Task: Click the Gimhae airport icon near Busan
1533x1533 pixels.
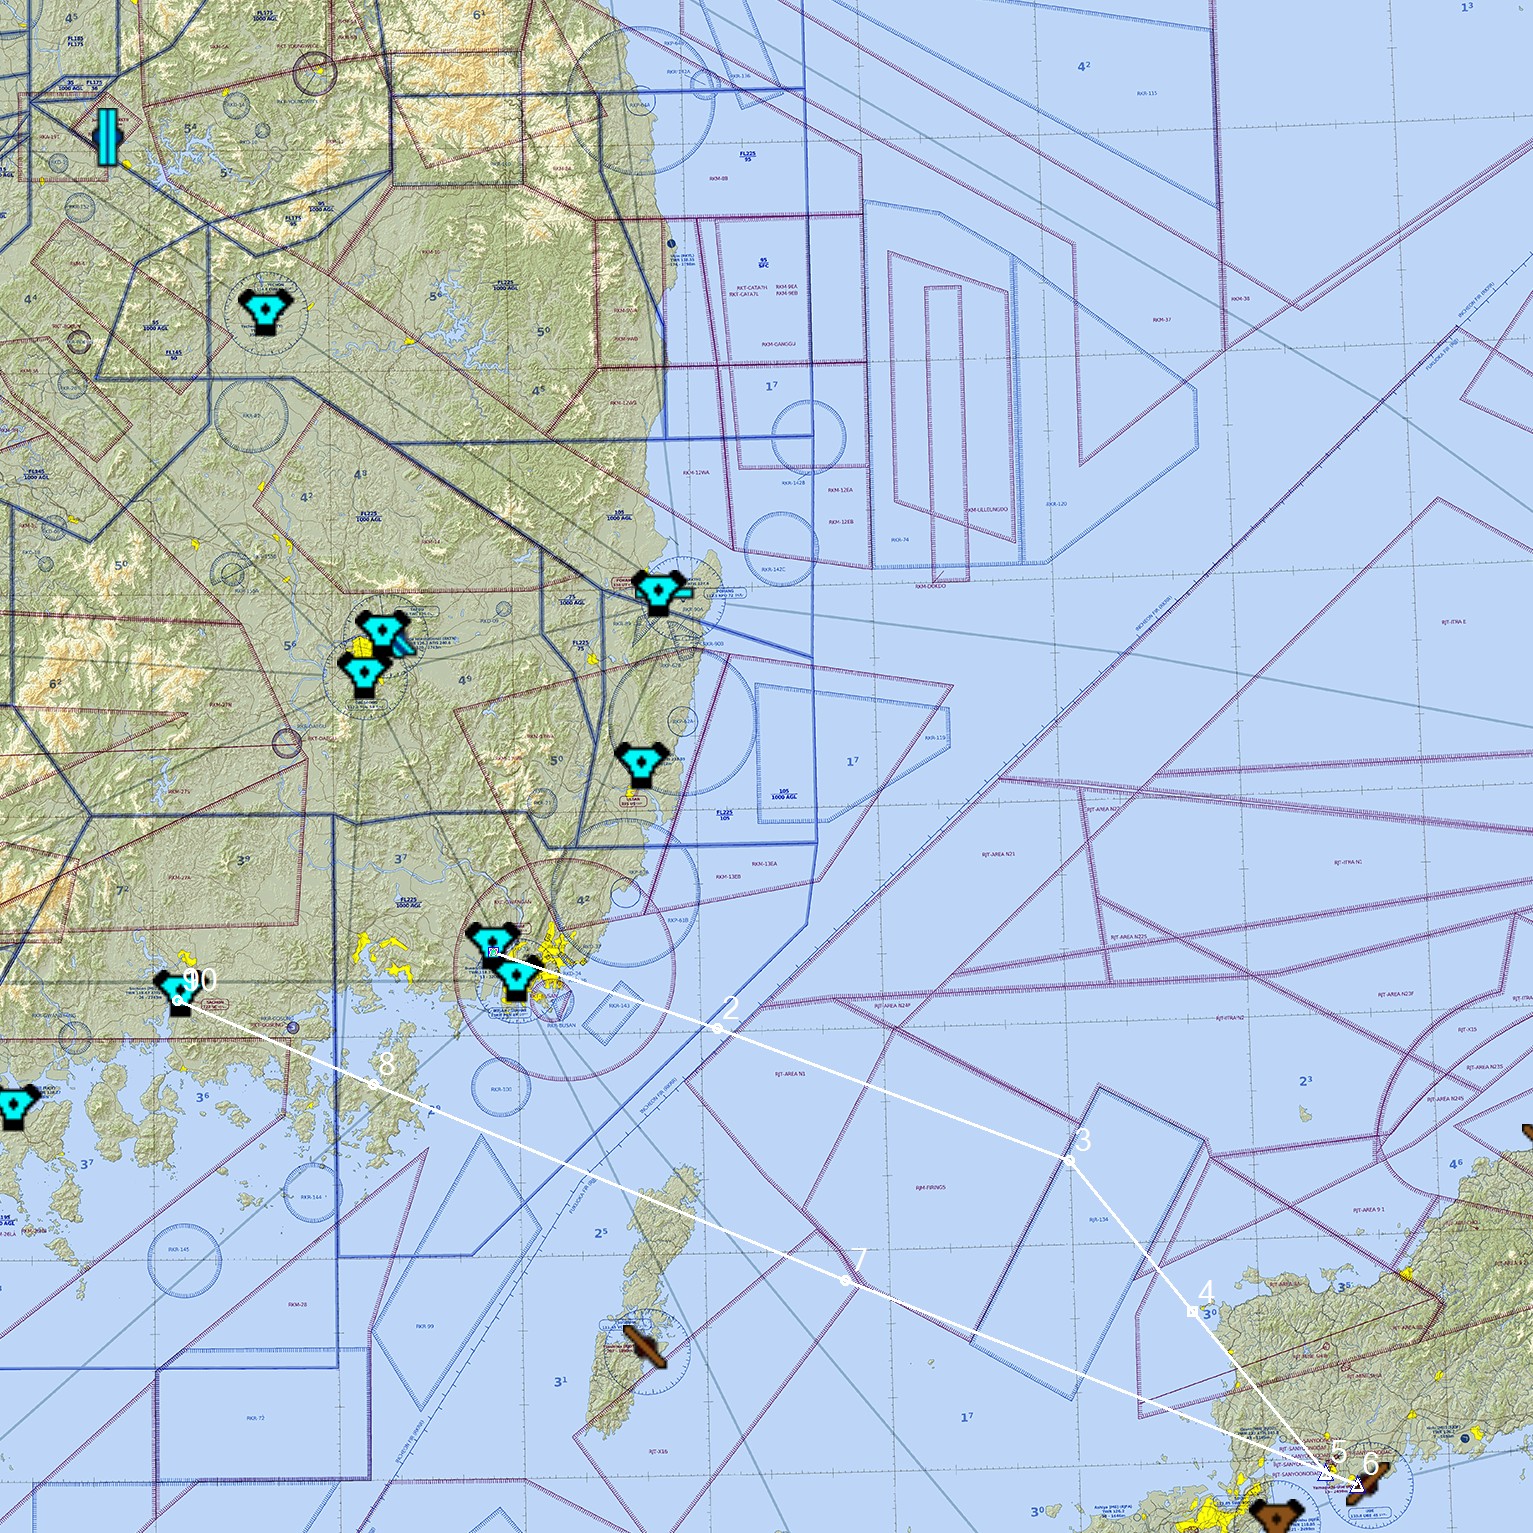Action: [x=492, y=938]
